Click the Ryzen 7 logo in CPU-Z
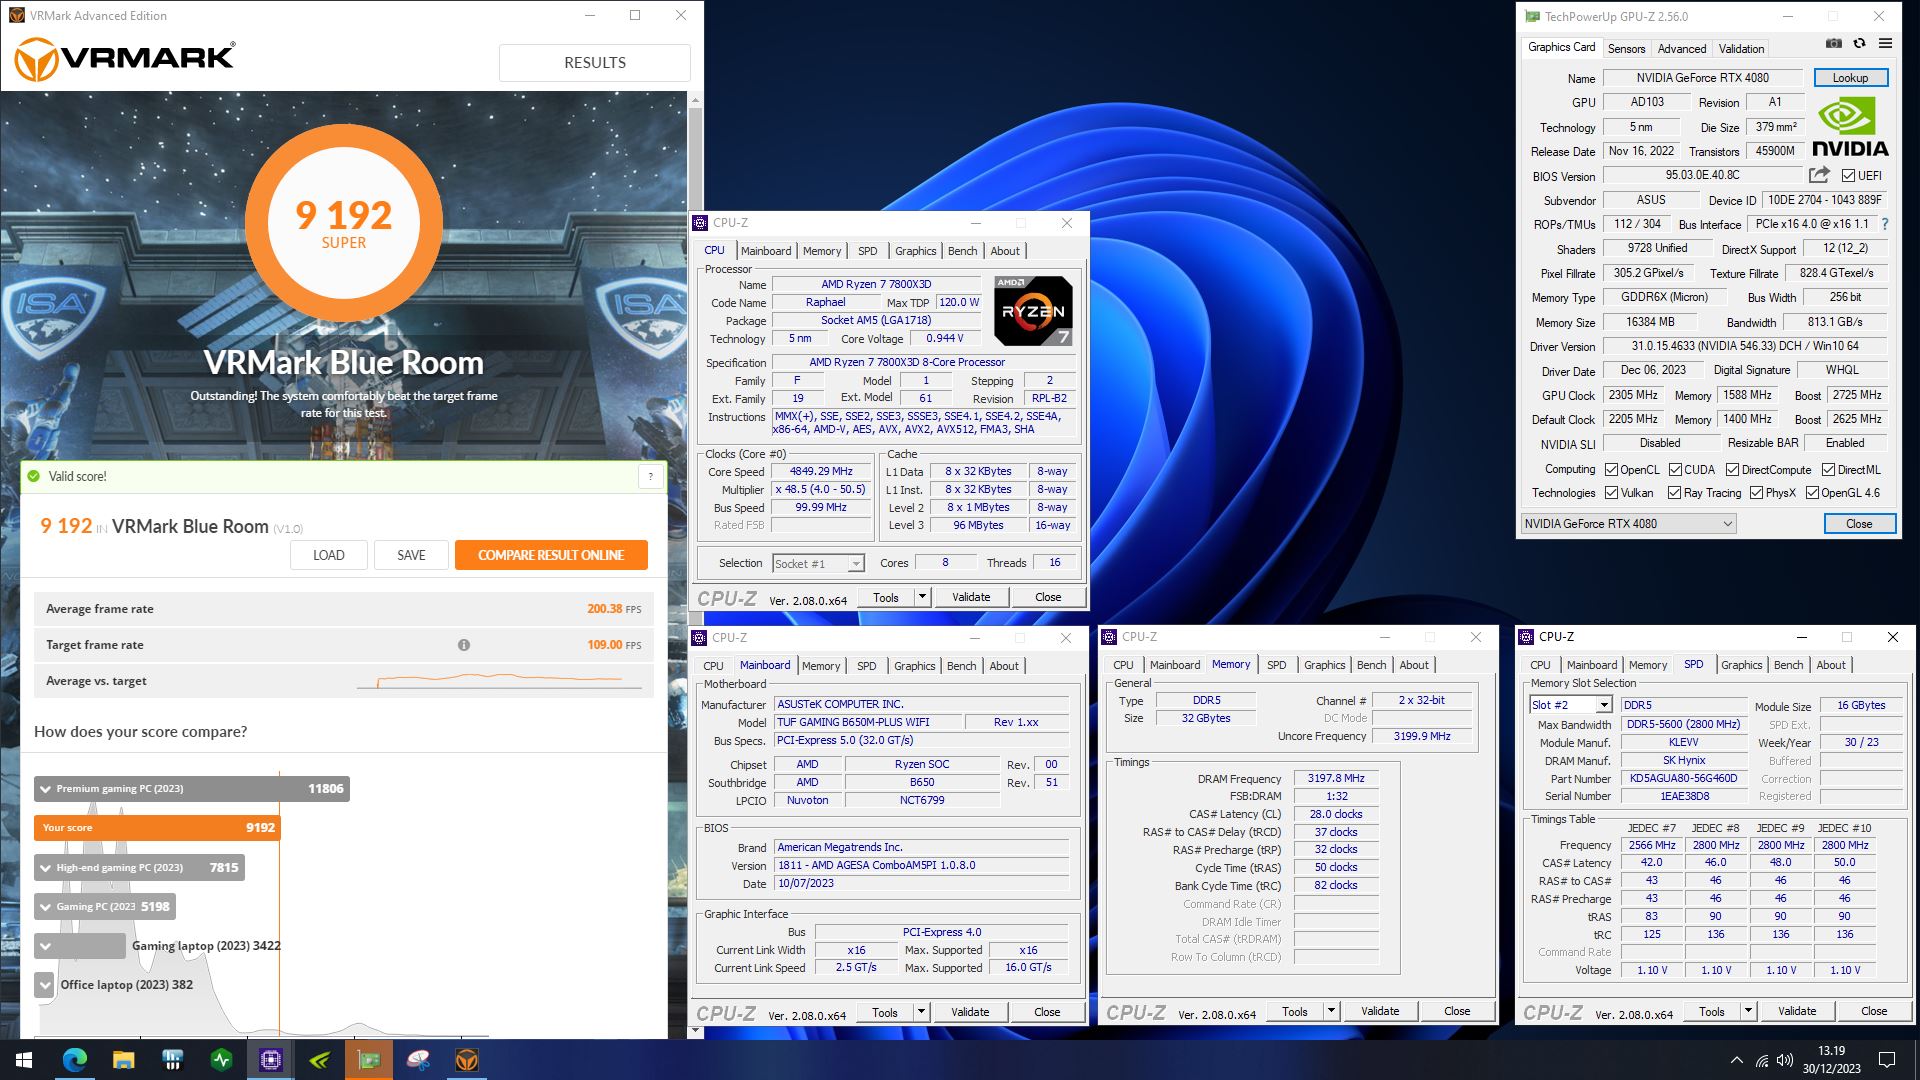The image size is (1920, 1080). click(x=1033, y=311)
